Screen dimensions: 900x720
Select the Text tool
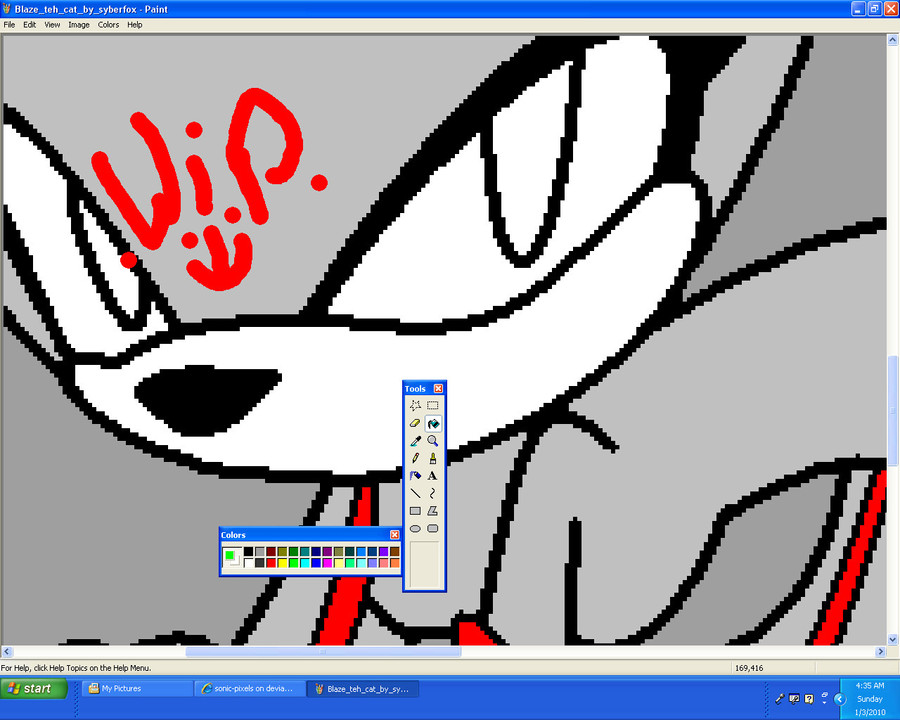coord(433,476)
